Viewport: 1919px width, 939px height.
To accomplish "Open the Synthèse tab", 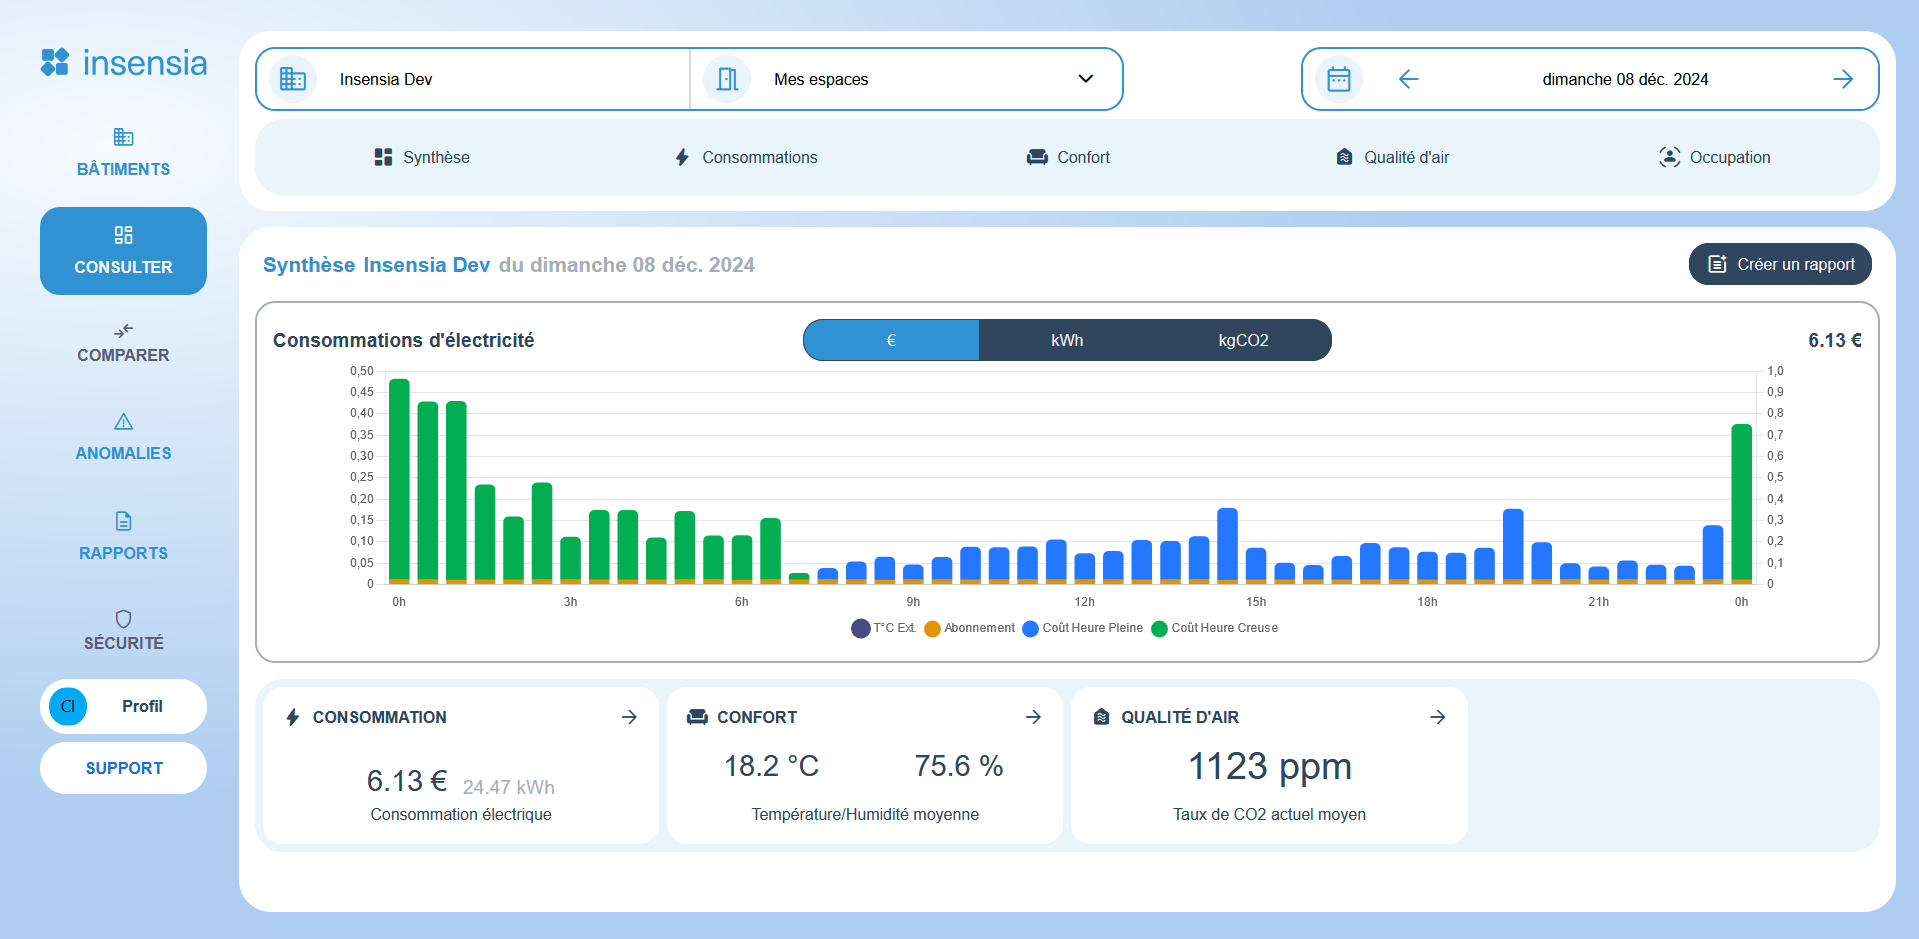I will (421, 157).
